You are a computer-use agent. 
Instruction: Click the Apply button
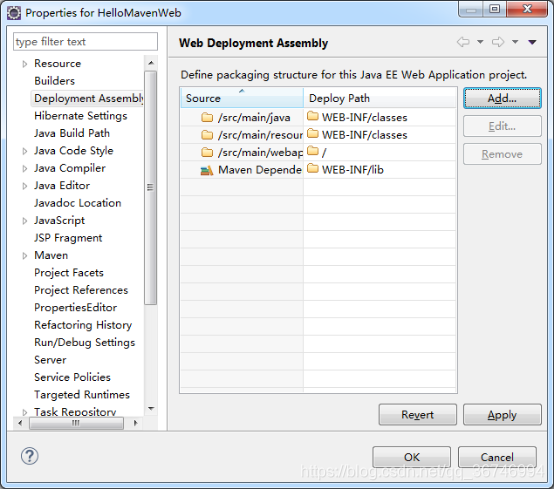pyautogui.click(x=502, y=414)
